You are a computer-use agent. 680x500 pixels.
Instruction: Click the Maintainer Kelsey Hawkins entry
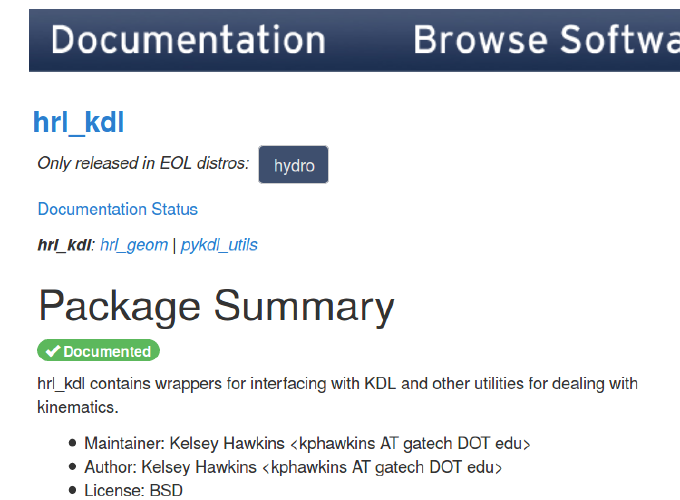[x=307, y=443]
